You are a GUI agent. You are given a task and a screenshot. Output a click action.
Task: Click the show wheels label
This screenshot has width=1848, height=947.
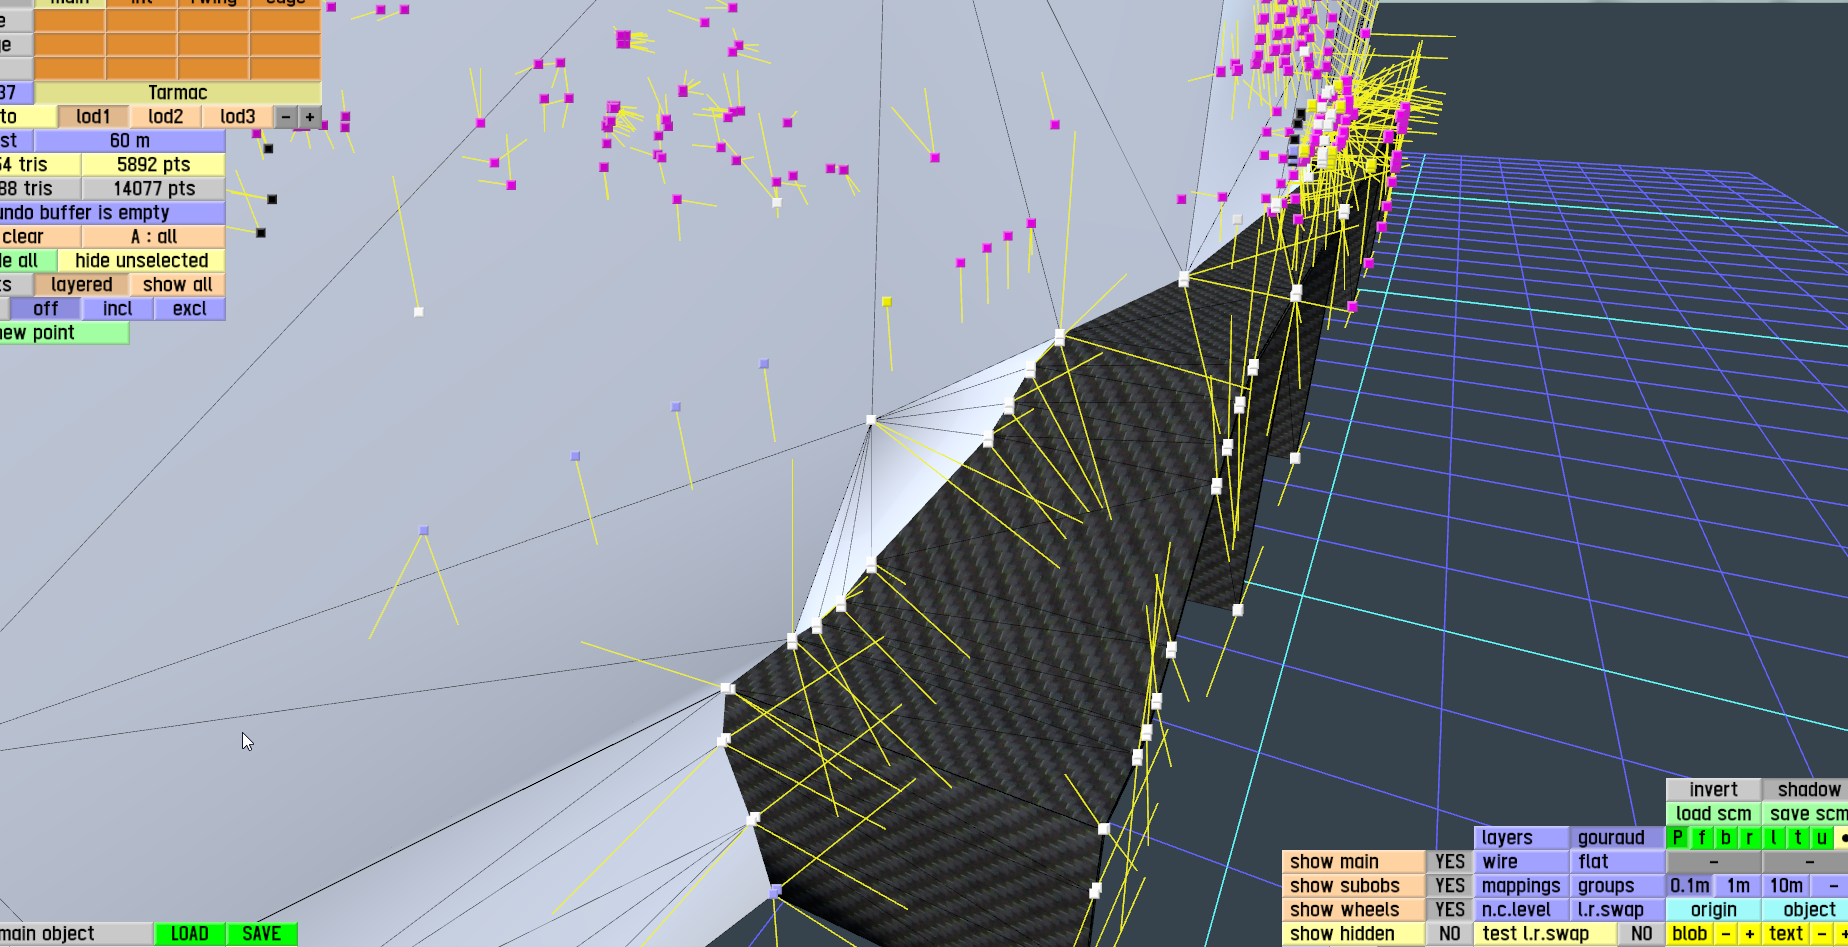pos(1354,910)
